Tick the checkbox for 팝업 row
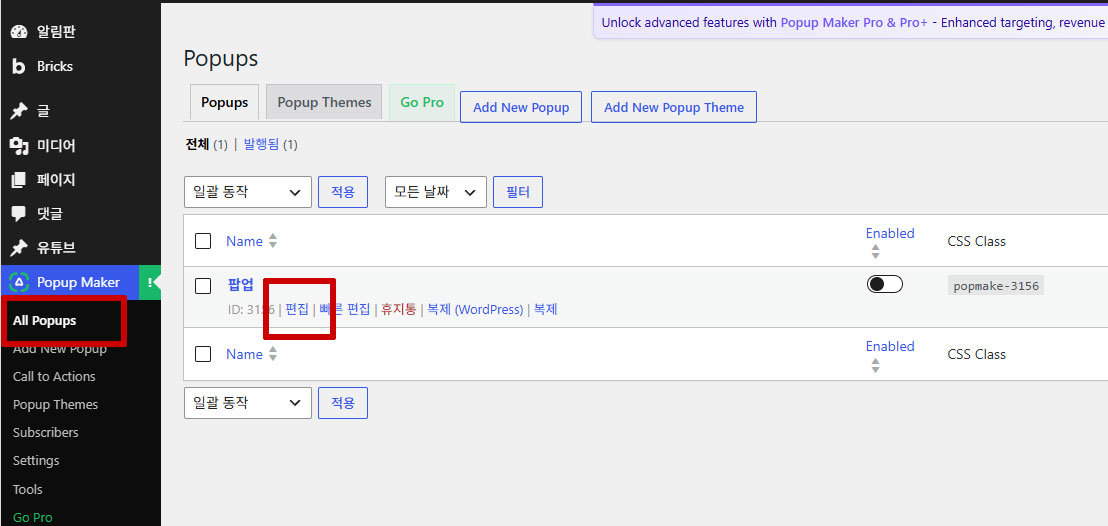Image resolution: width=1108 pixels, height=526 pixels. point(203,286)
